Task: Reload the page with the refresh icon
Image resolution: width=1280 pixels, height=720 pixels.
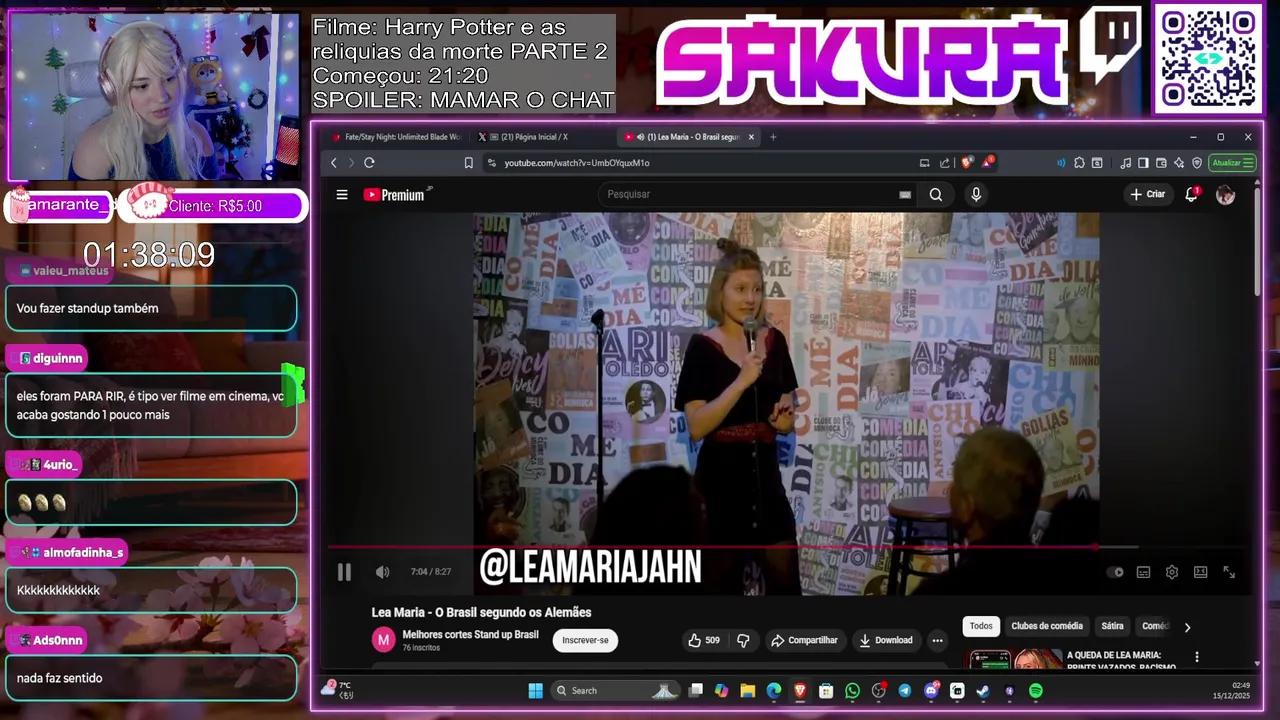Action: point(369,163)
